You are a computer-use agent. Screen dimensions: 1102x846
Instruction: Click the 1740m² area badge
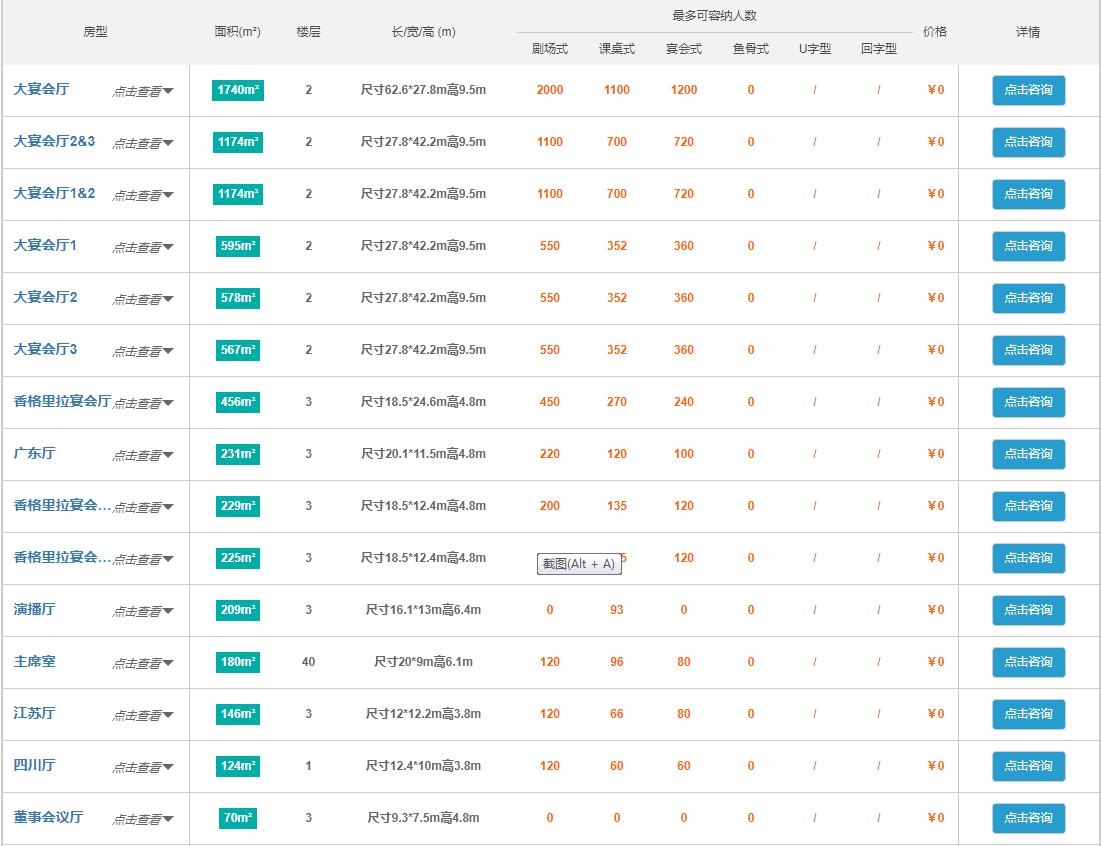[x=238, y=90]
